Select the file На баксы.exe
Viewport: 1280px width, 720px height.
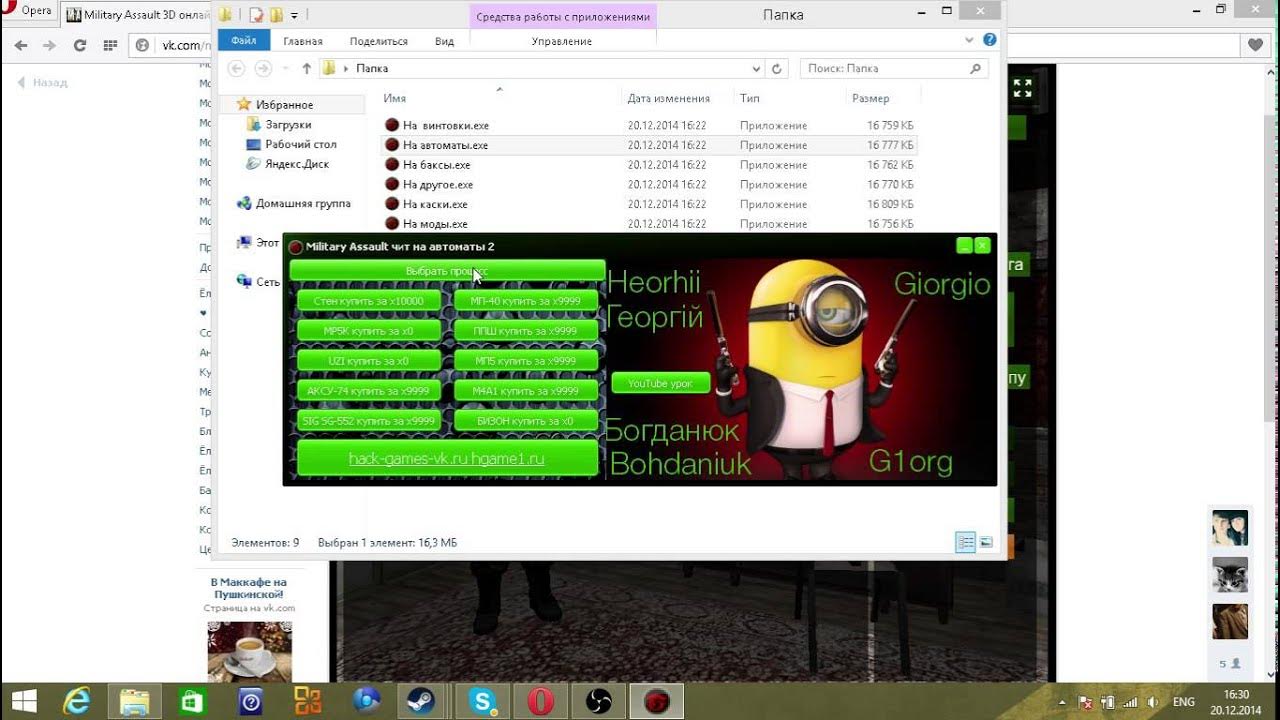[x=648, y=165]
